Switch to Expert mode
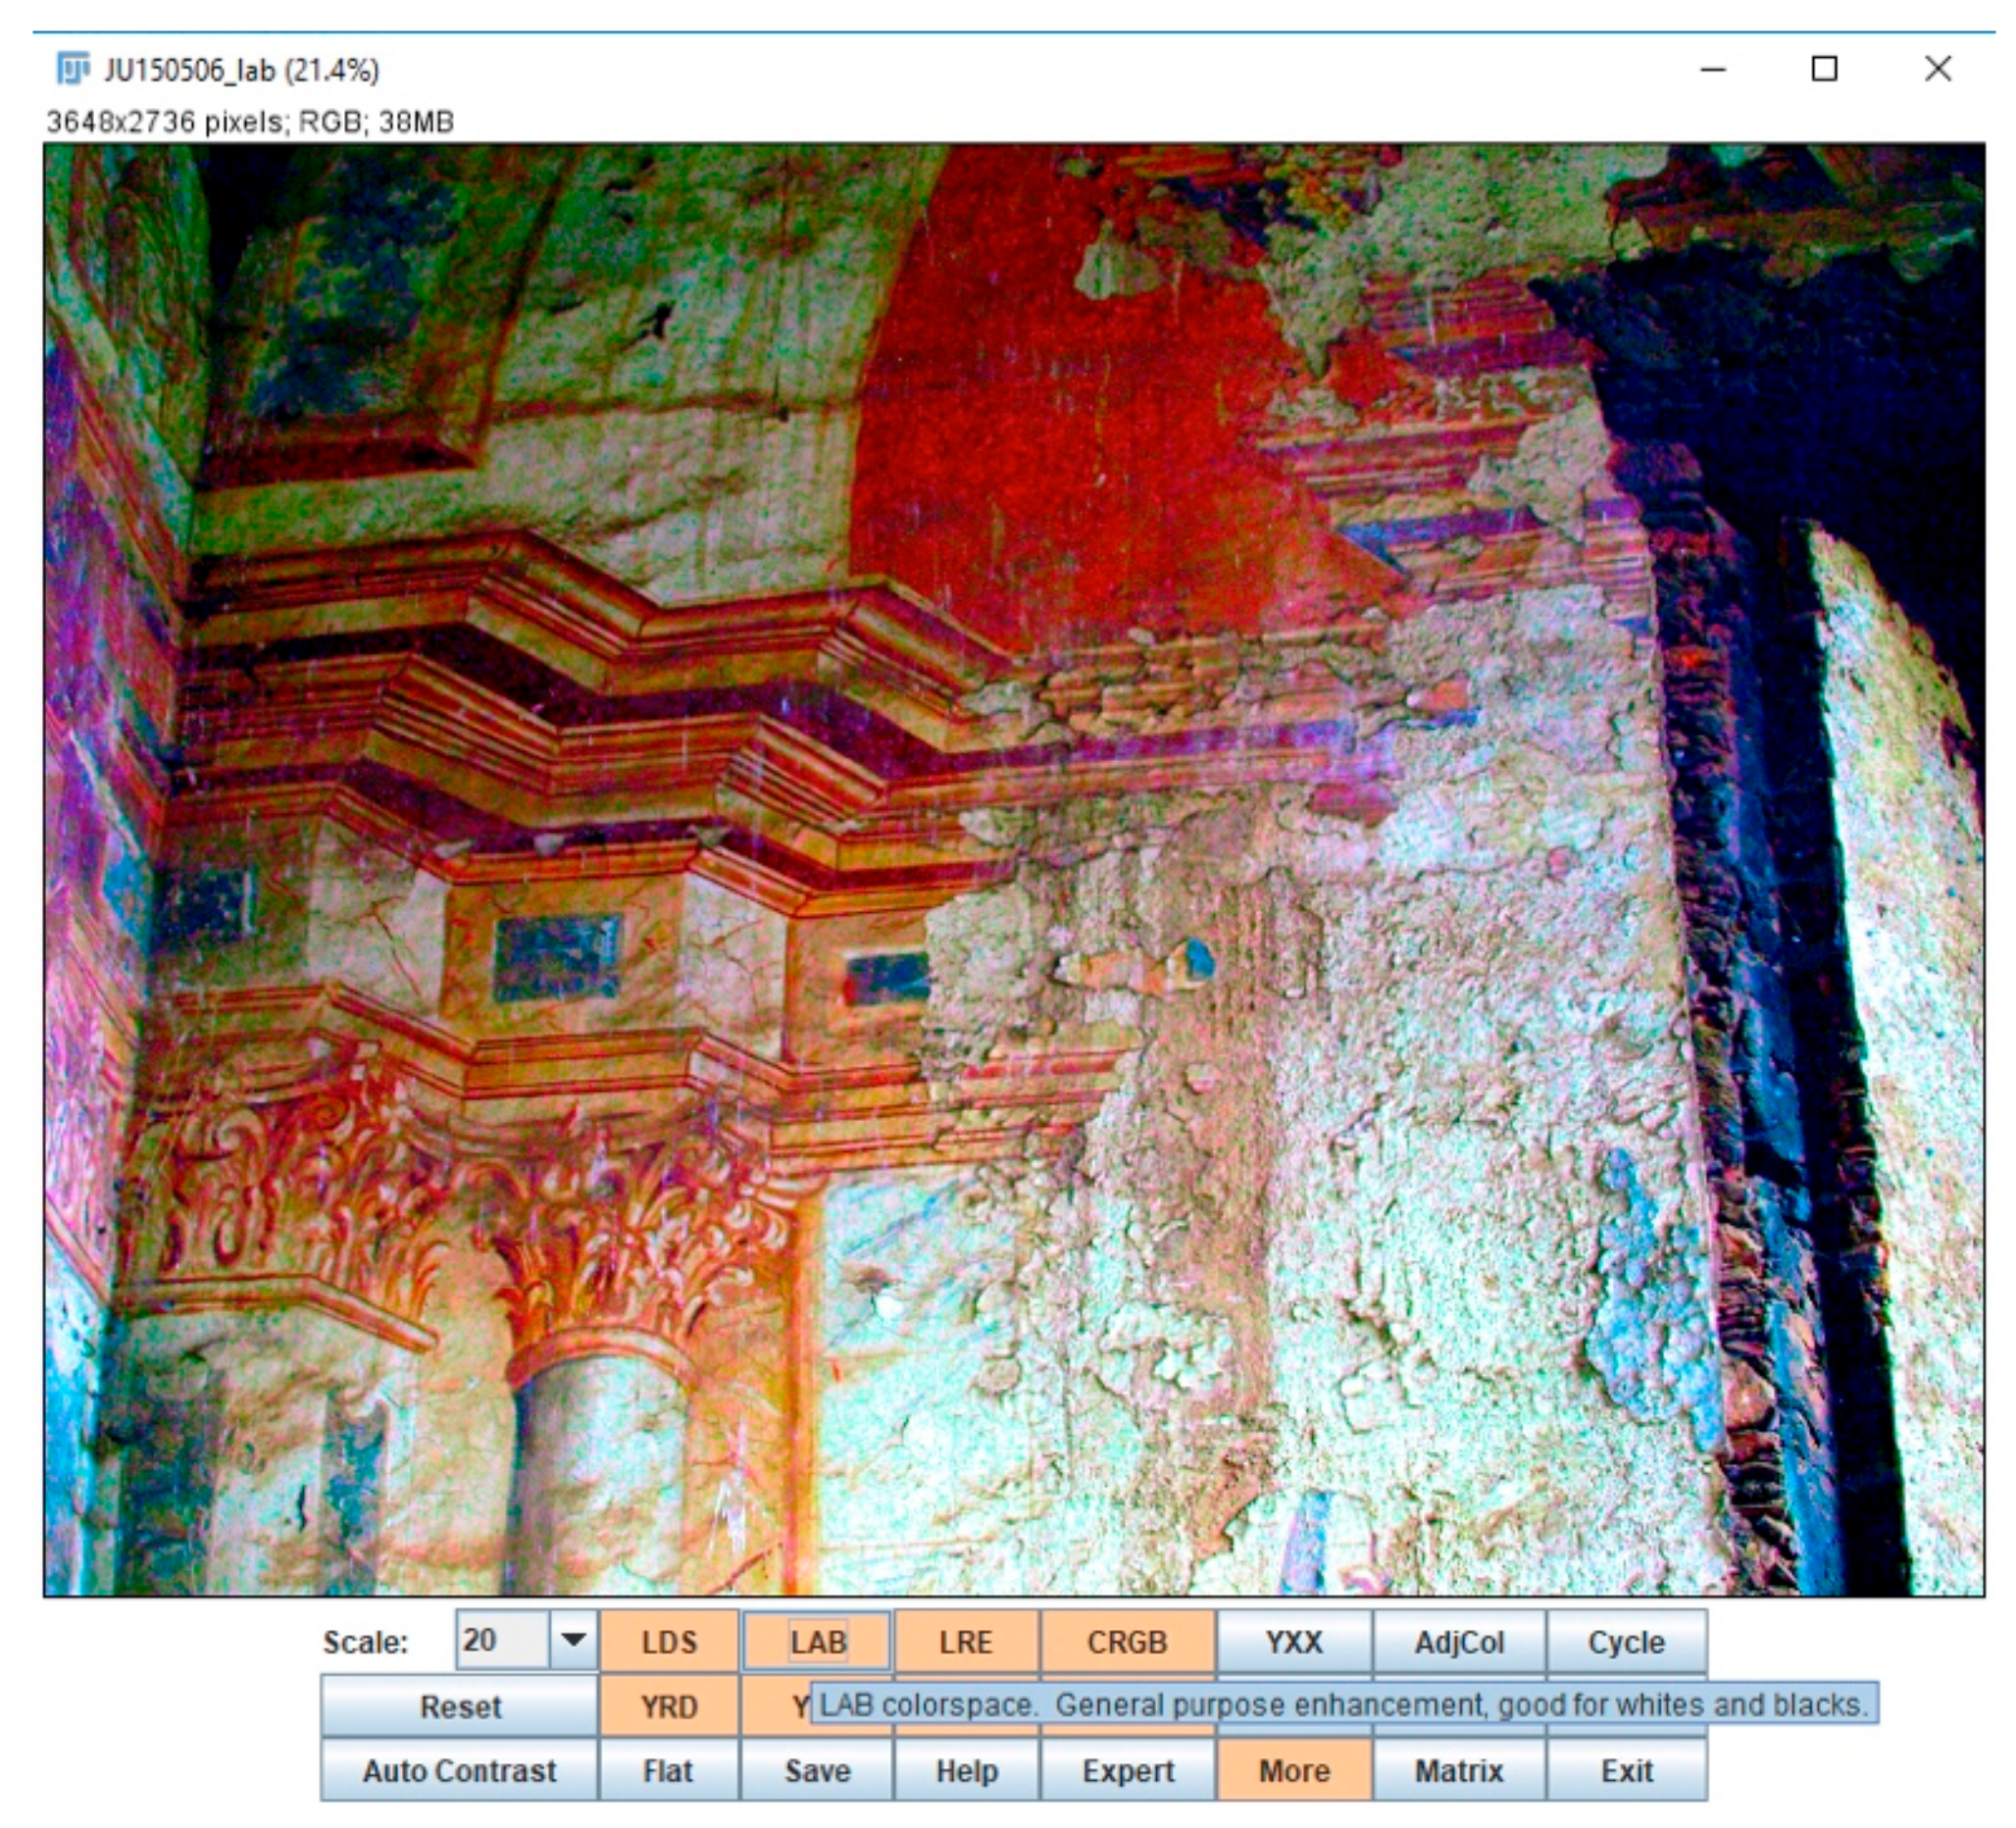Viewport: 2016px width, 1828px height. click(1127, 1771)
